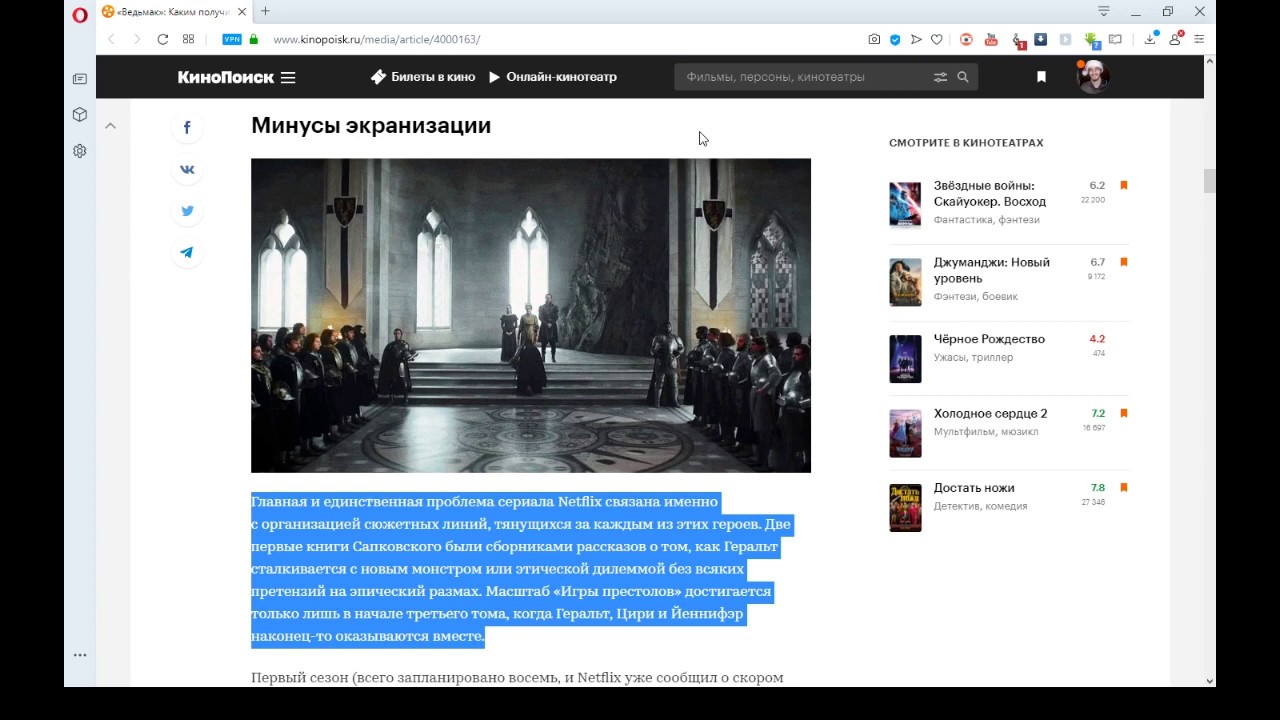Click the СМОТРИТЕ В КИНОТЕАТРАХ header
The width and height of the screenshot is (1280, 720).
[966, 143]
